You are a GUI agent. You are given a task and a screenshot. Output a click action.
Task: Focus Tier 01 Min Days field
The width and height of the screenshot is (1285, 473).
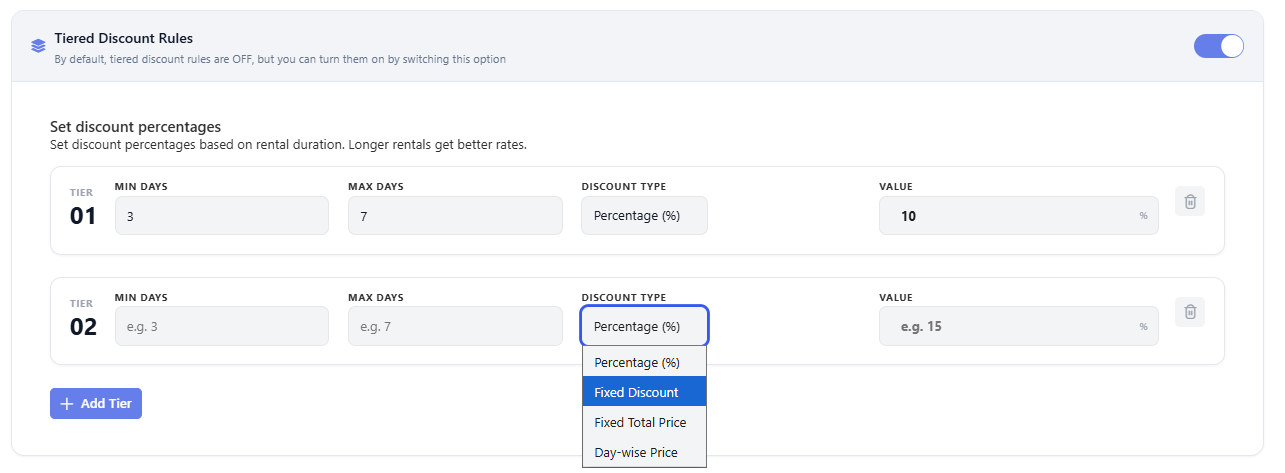coord(222,216)
